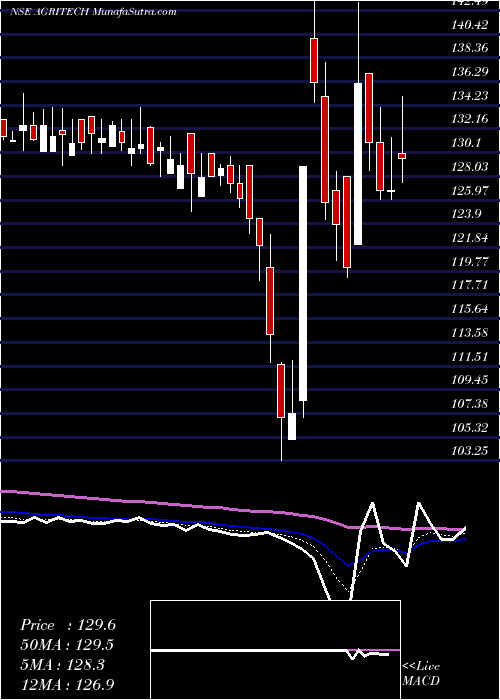This screenshot has height=700, width=500.
Task: Click the 5MA : 128.3 readout
Action: point(62,664)
